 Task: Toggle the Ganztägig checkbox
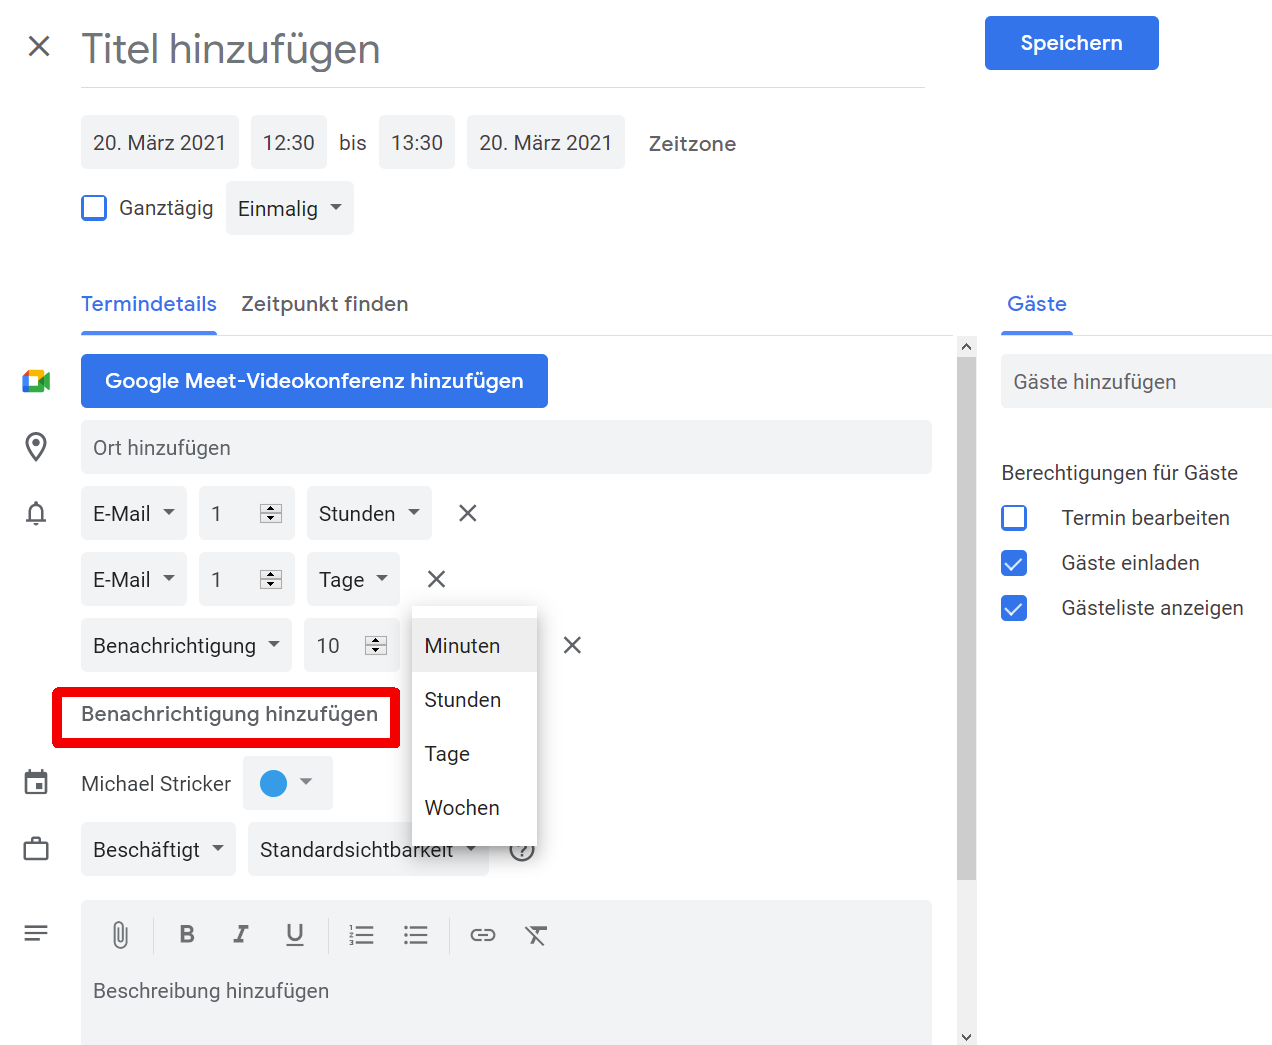click(x=94, y=208)
